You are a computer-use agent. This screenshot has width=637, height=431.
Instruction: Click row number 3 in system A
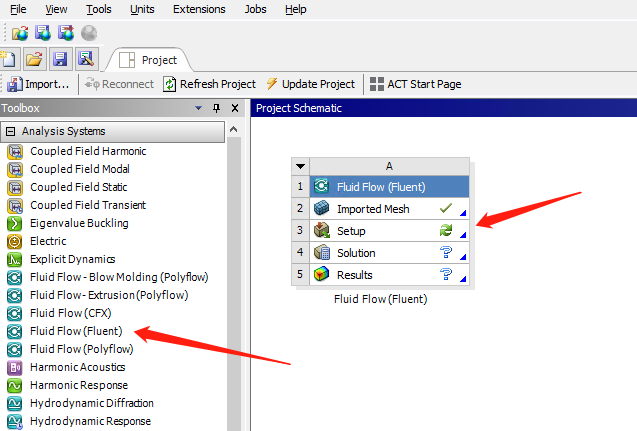[x=300, y=230]
